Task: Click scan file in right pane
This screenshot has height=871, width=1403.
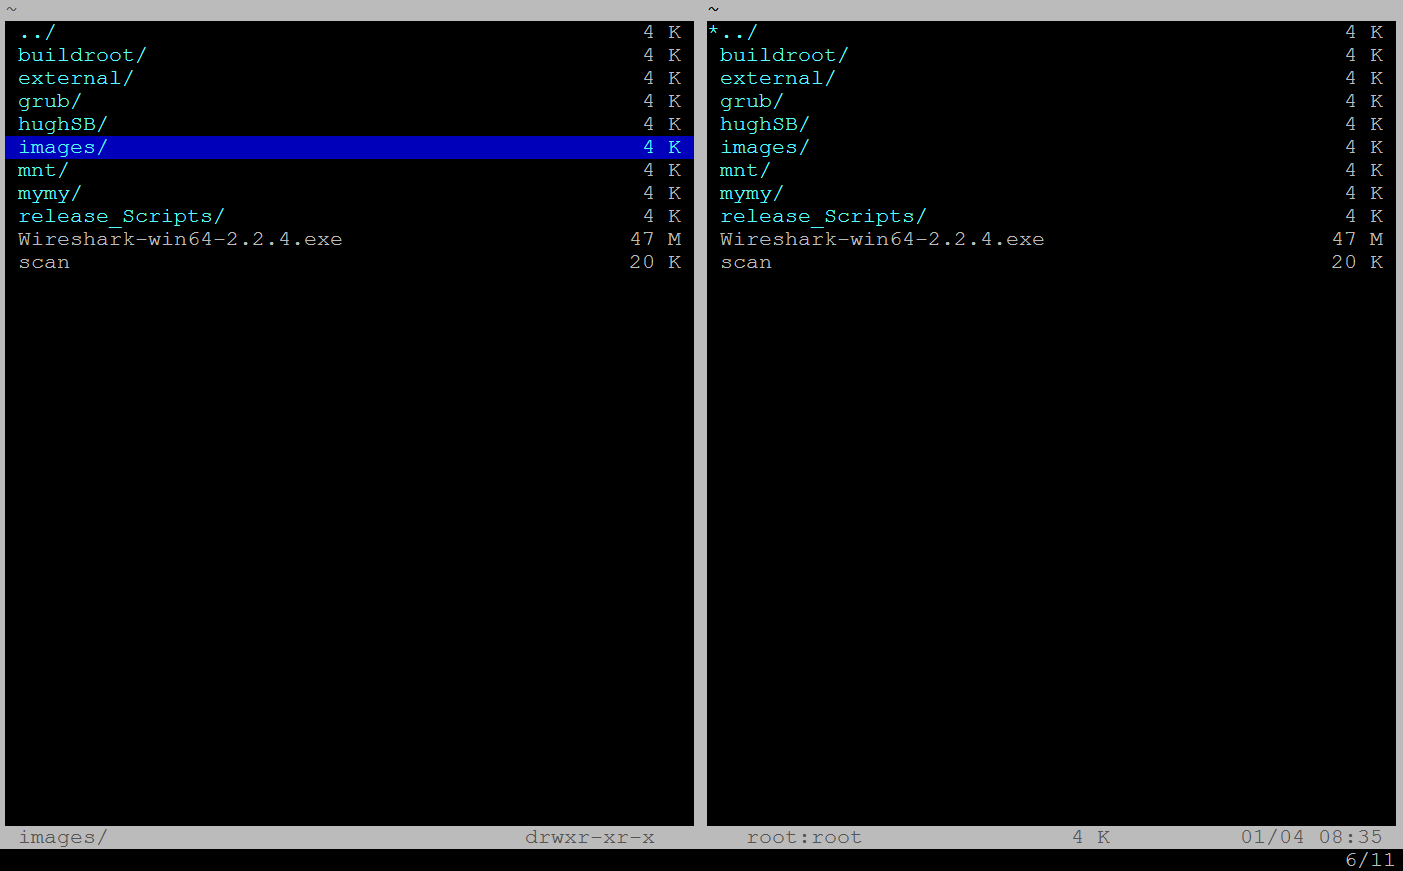Action: click(x=746, y=262)
